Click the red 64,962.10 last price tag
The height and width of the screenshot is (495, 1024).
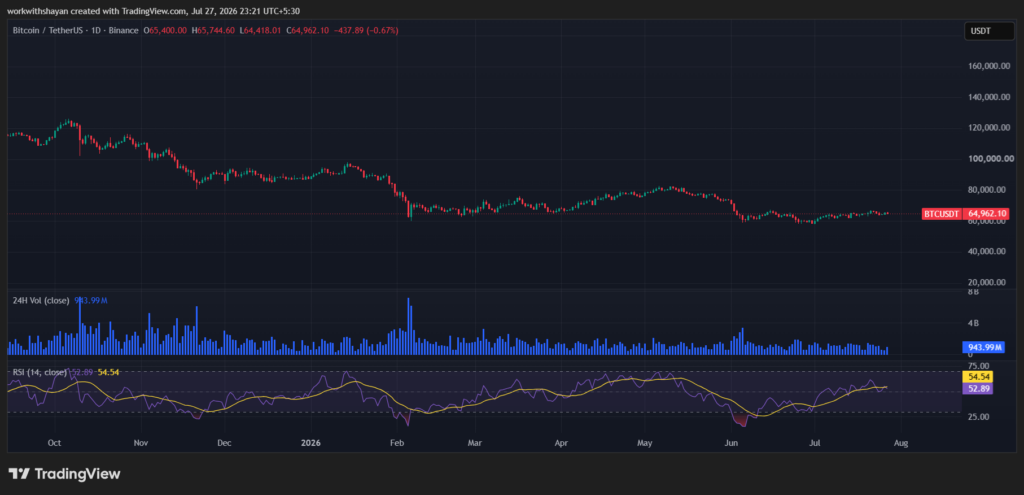pyautogui.click(x=987, y=214)
